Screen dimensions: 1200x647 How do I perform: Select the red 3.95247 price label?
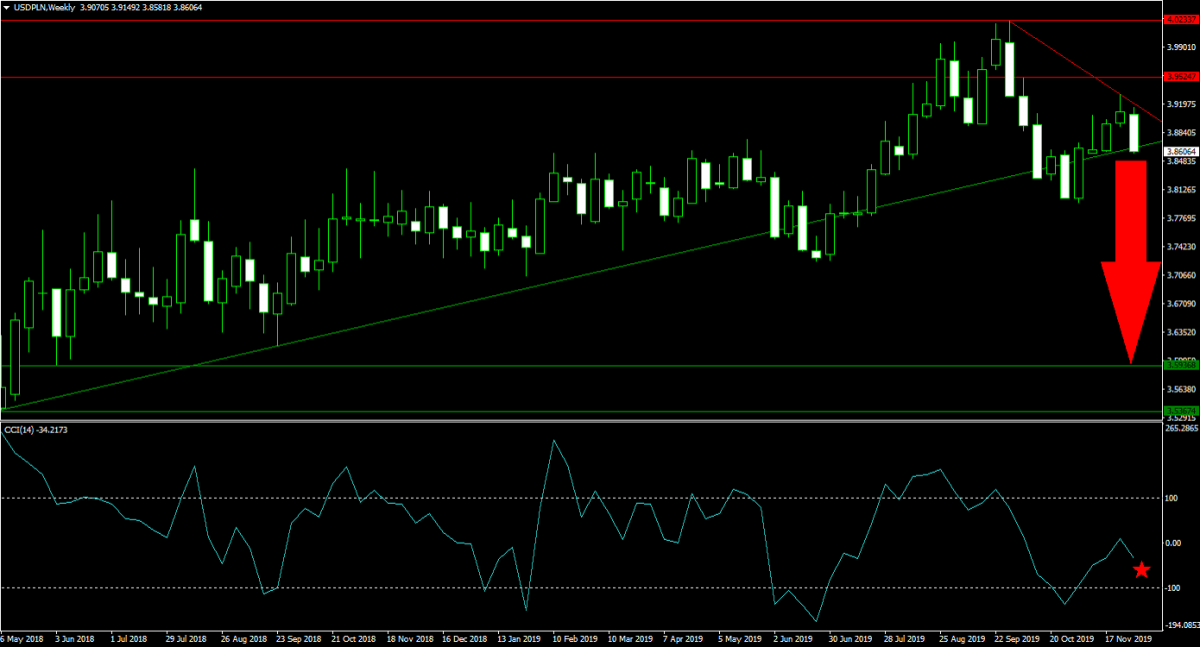click(1182, 76)
